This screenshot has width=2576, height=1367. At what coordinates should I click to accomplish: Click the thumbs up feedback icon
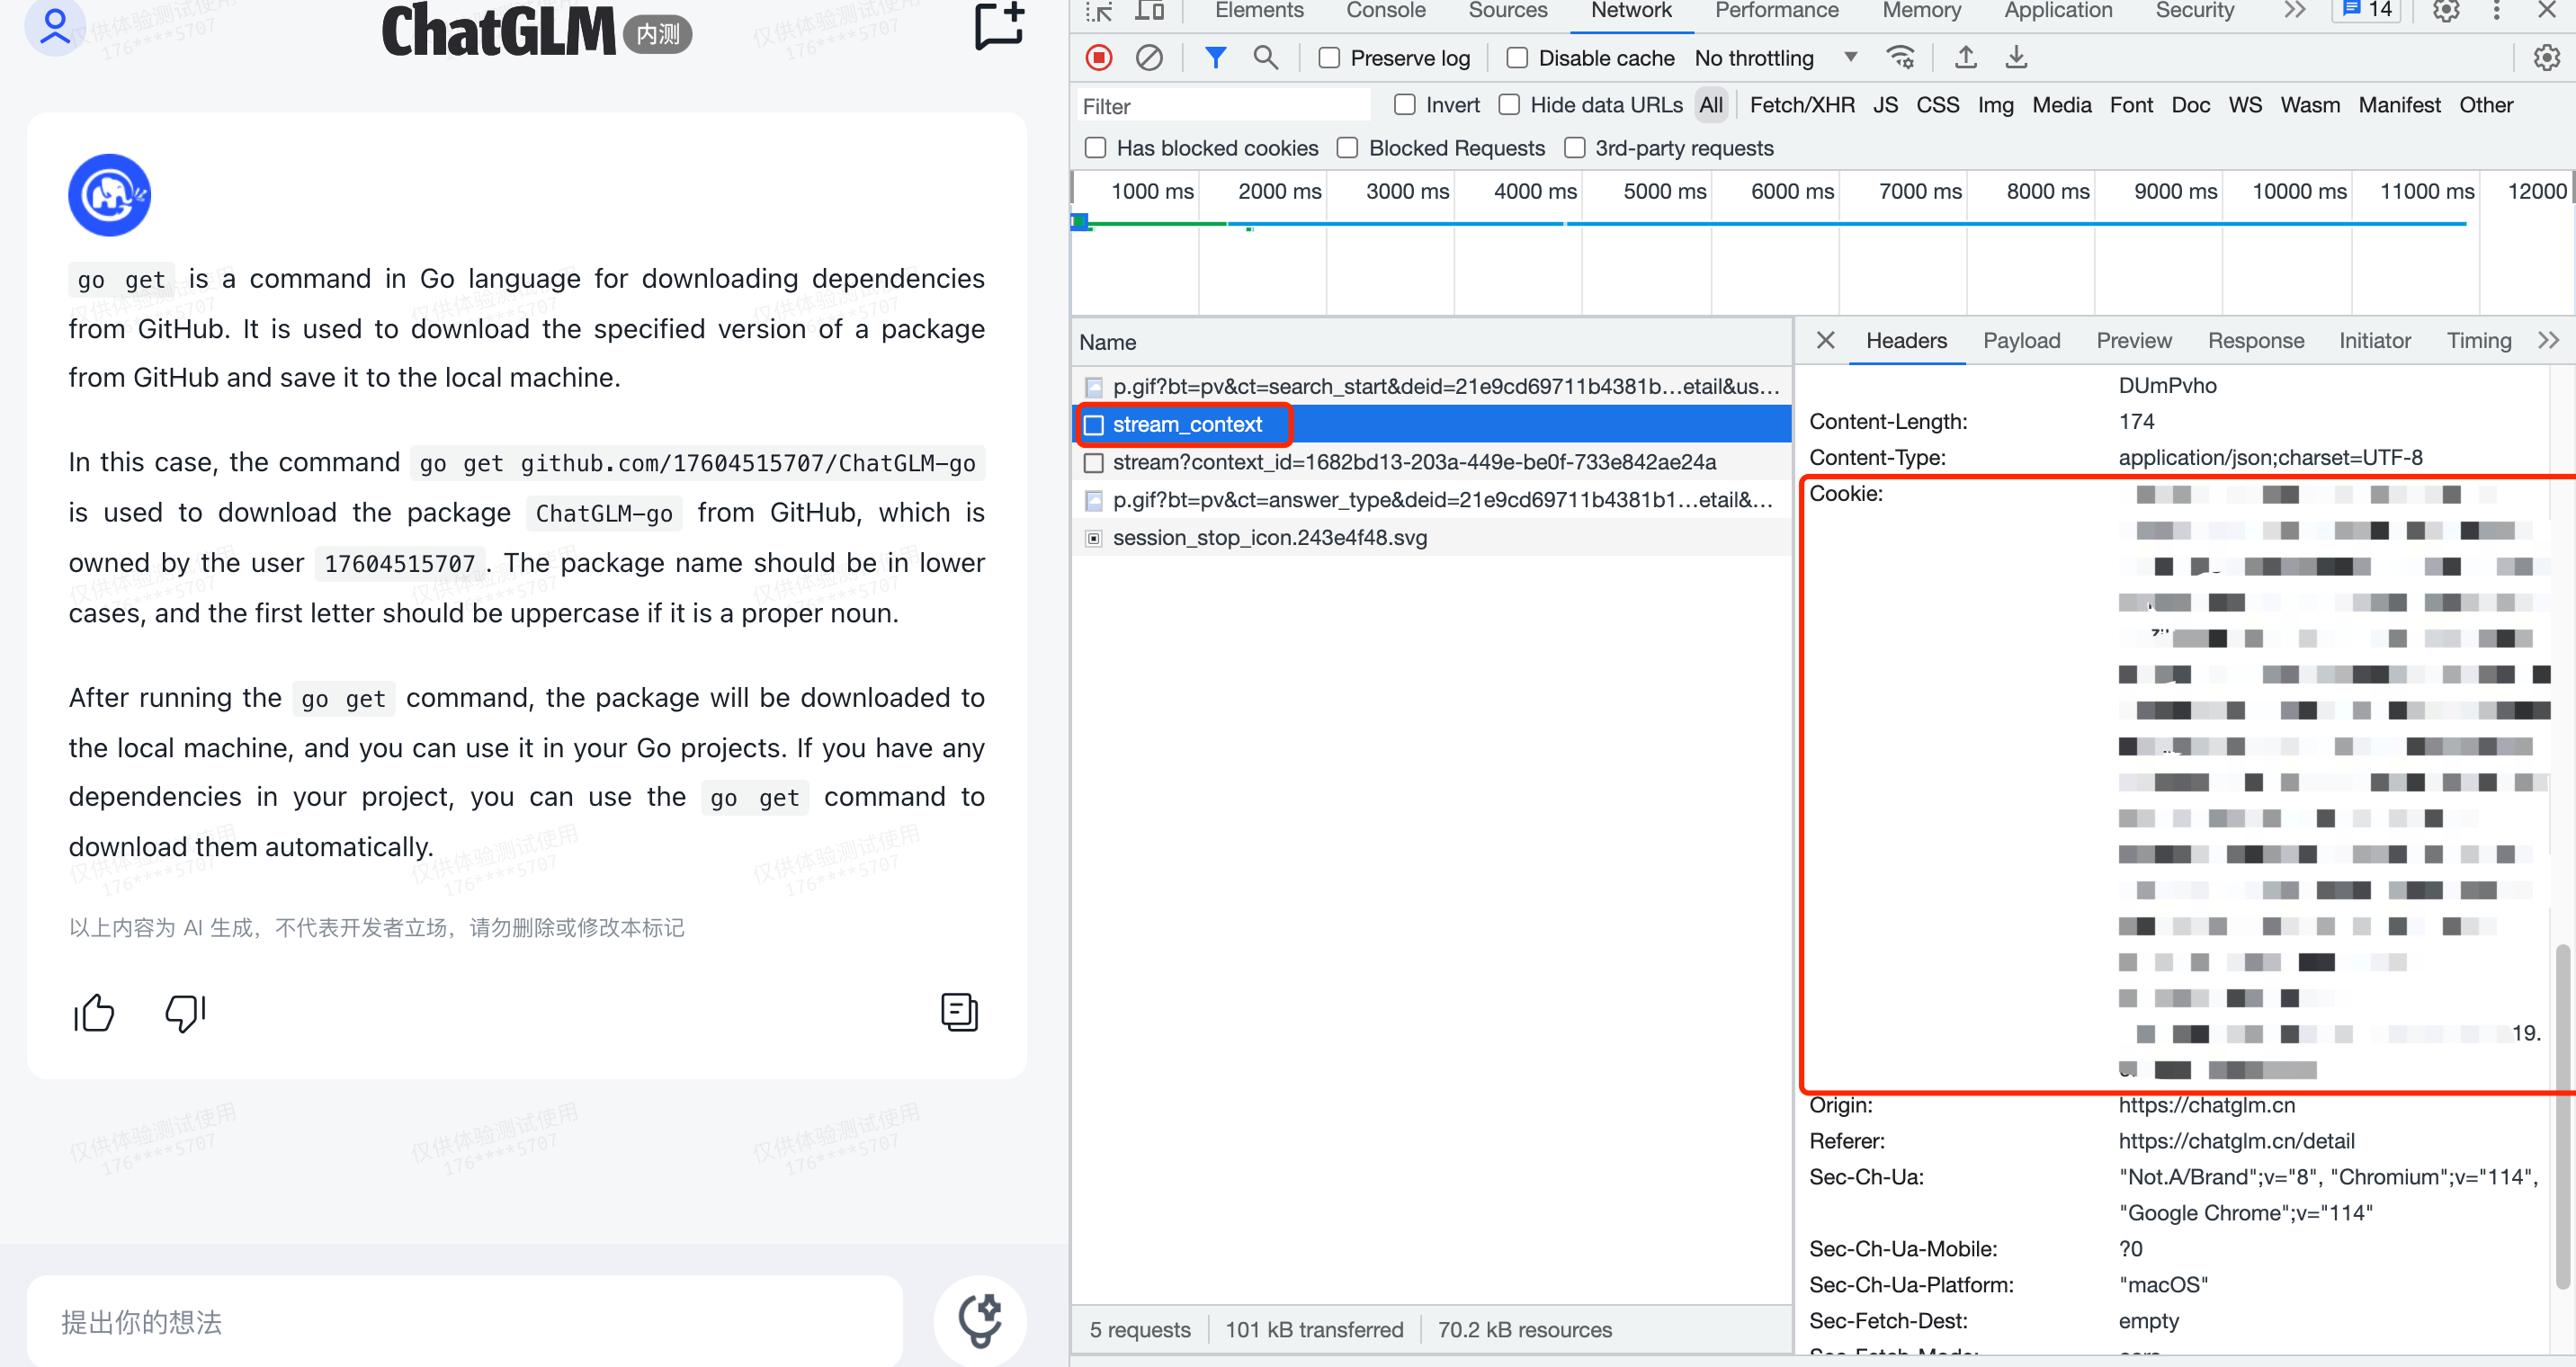(x=94, y=1012)
